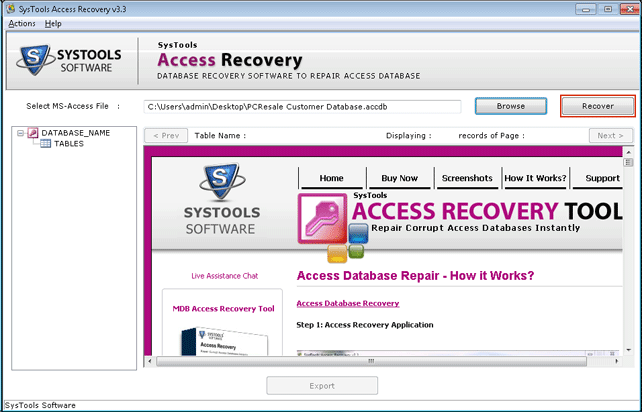
Task: Click horizontal scrollbar right arrow
Action: coord(617,361)
